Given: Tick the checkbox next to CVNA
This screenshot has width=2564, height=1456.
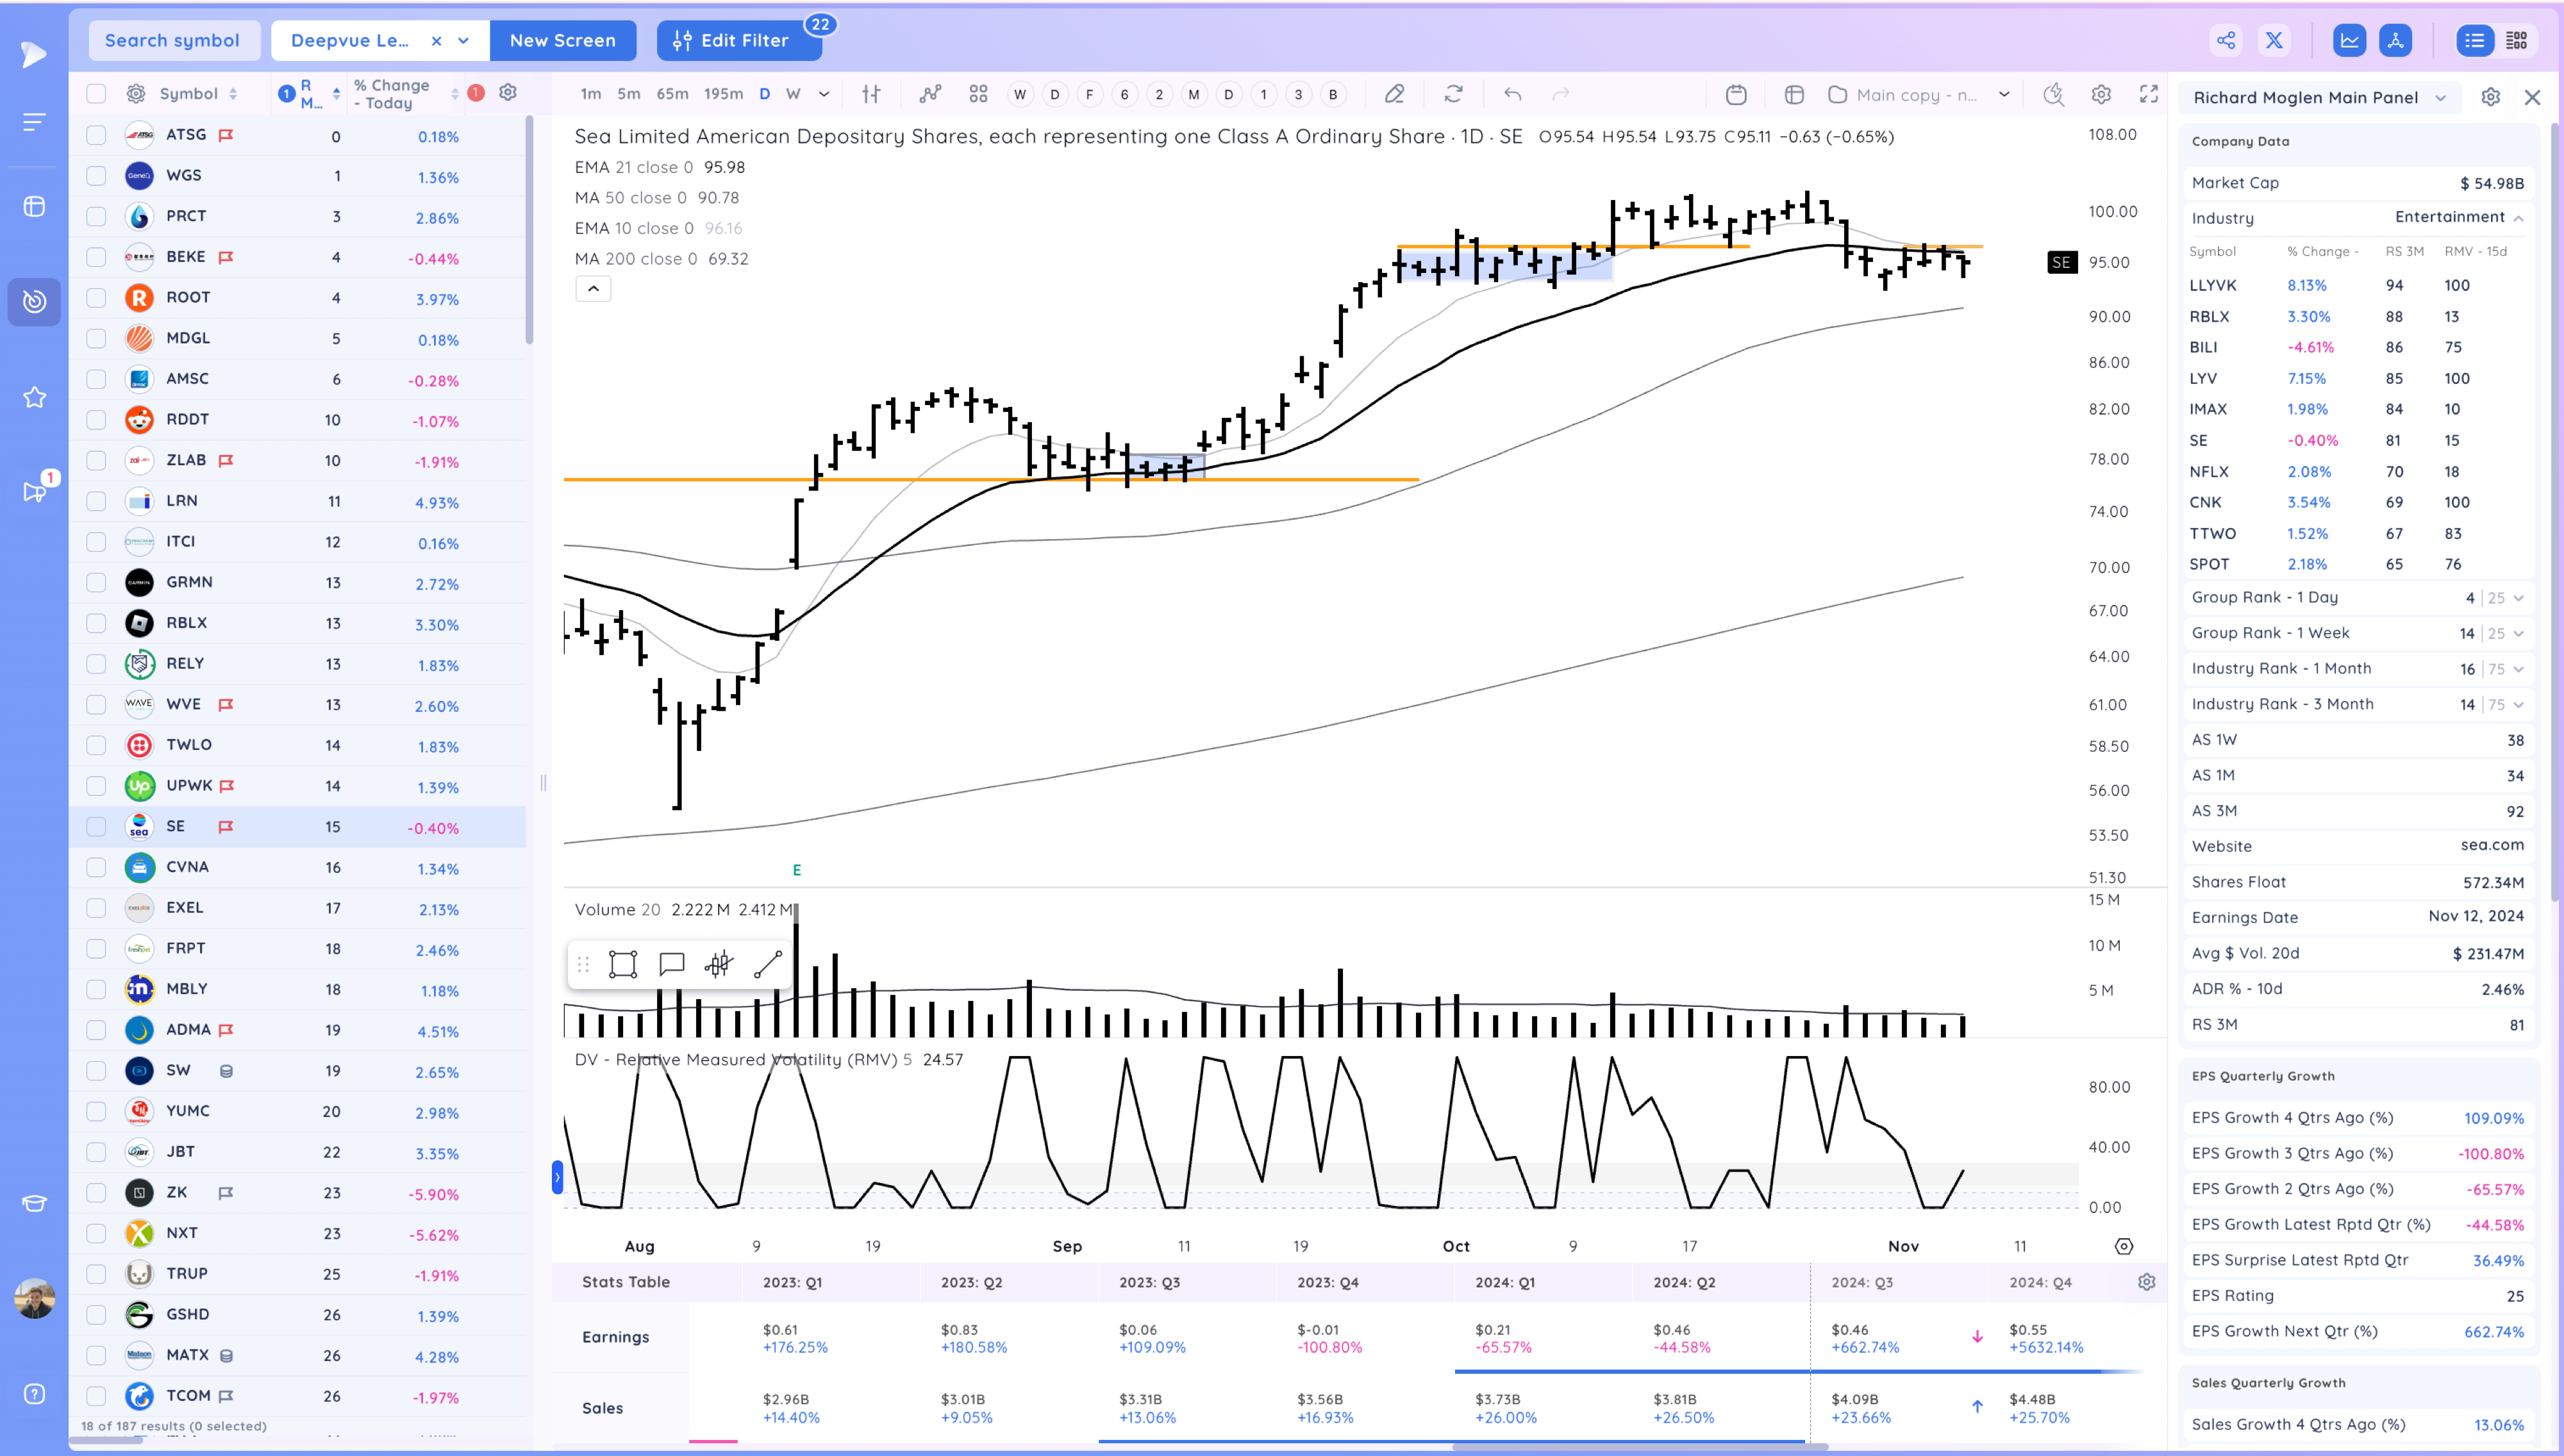Looking at the screenshot, I should [x=96, y=867].
